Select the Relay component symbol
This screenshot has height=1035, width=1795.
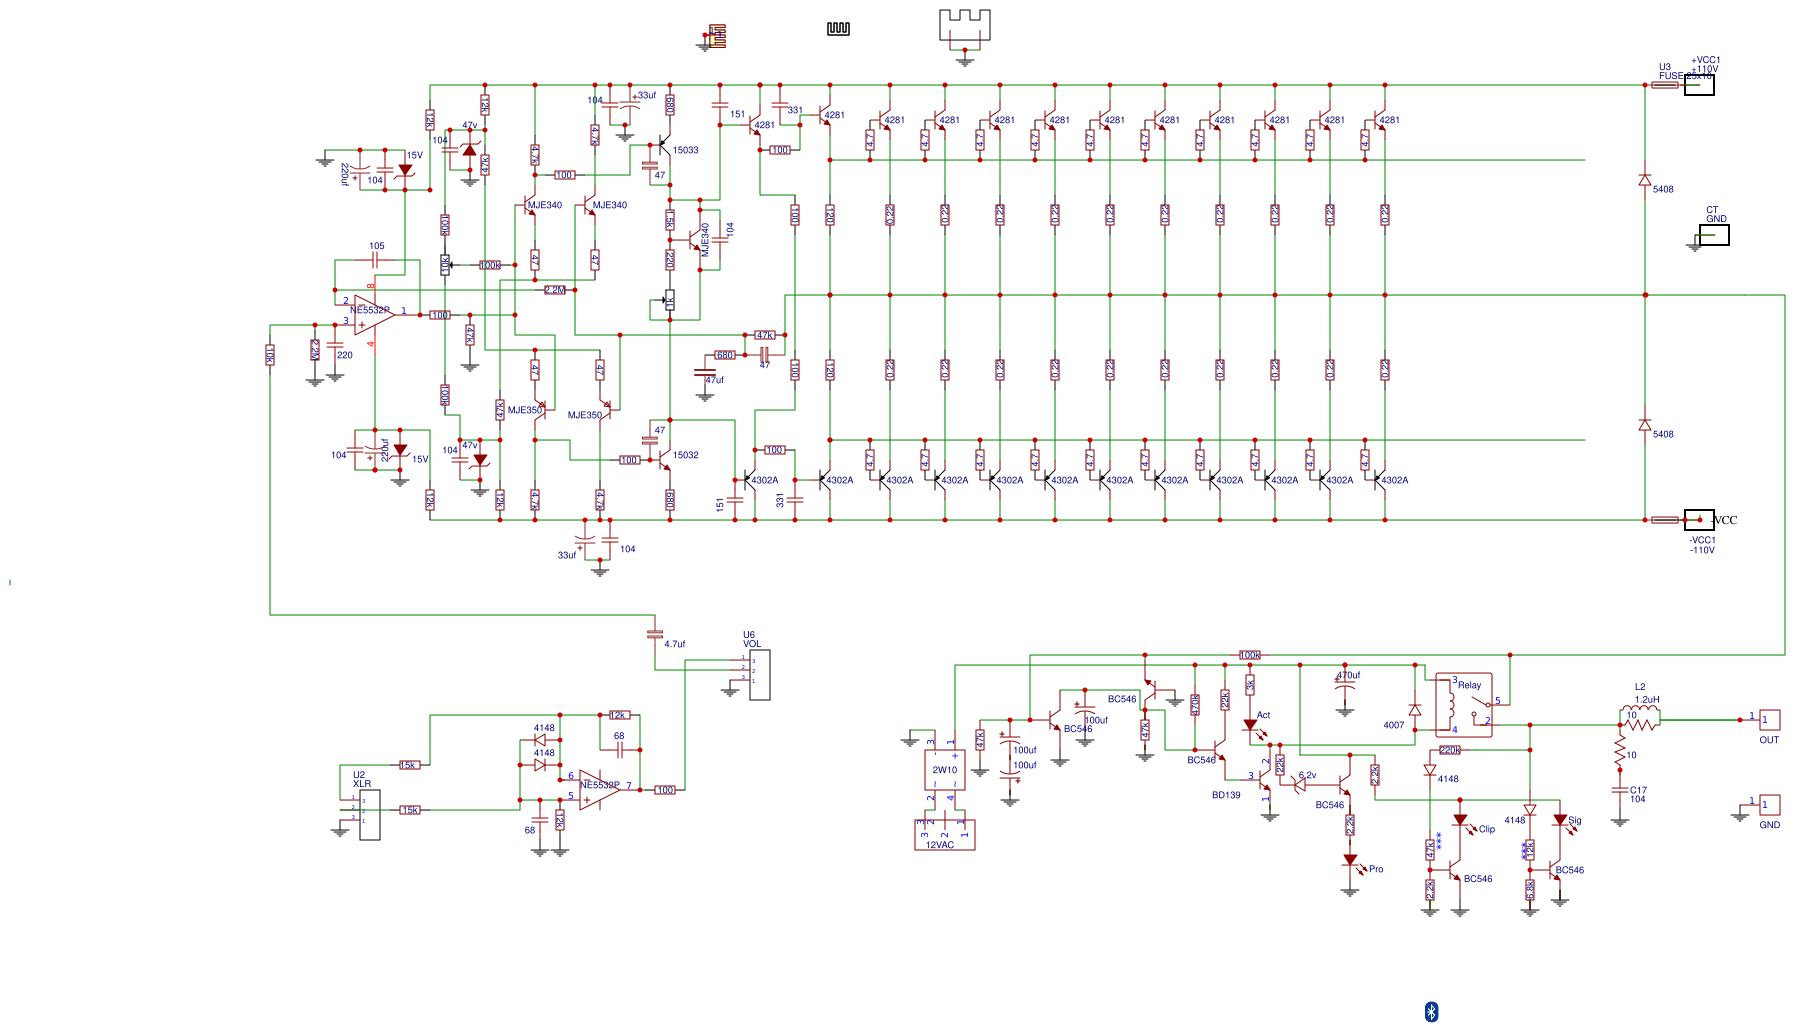(1463, 705)
